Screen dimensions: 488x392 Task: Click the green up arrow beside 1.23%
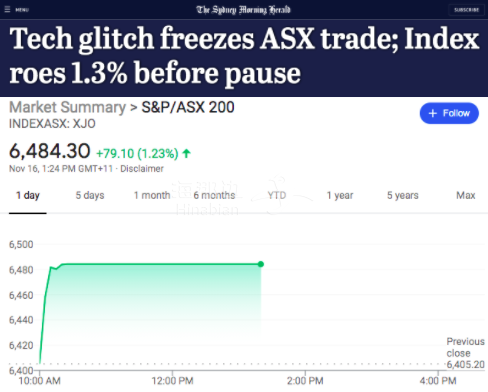[x=187, y=154]
